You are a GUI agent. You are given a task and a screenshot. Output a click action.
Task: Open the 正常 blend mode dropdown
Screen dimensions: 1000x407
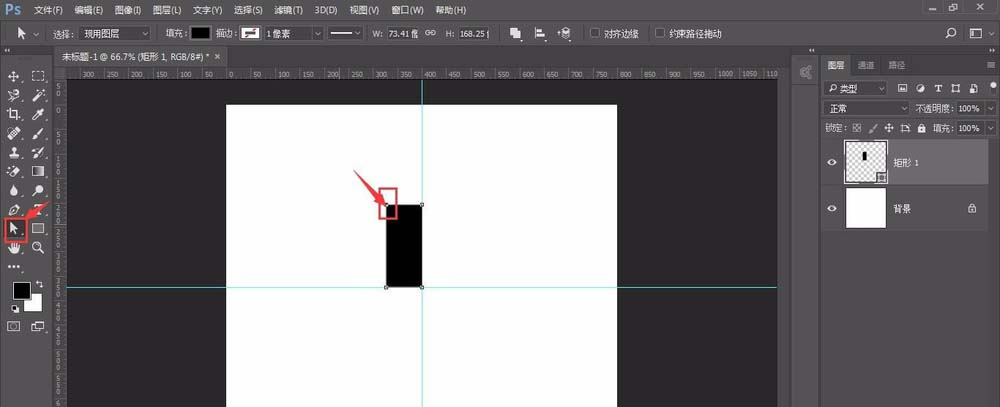[866, 108]
